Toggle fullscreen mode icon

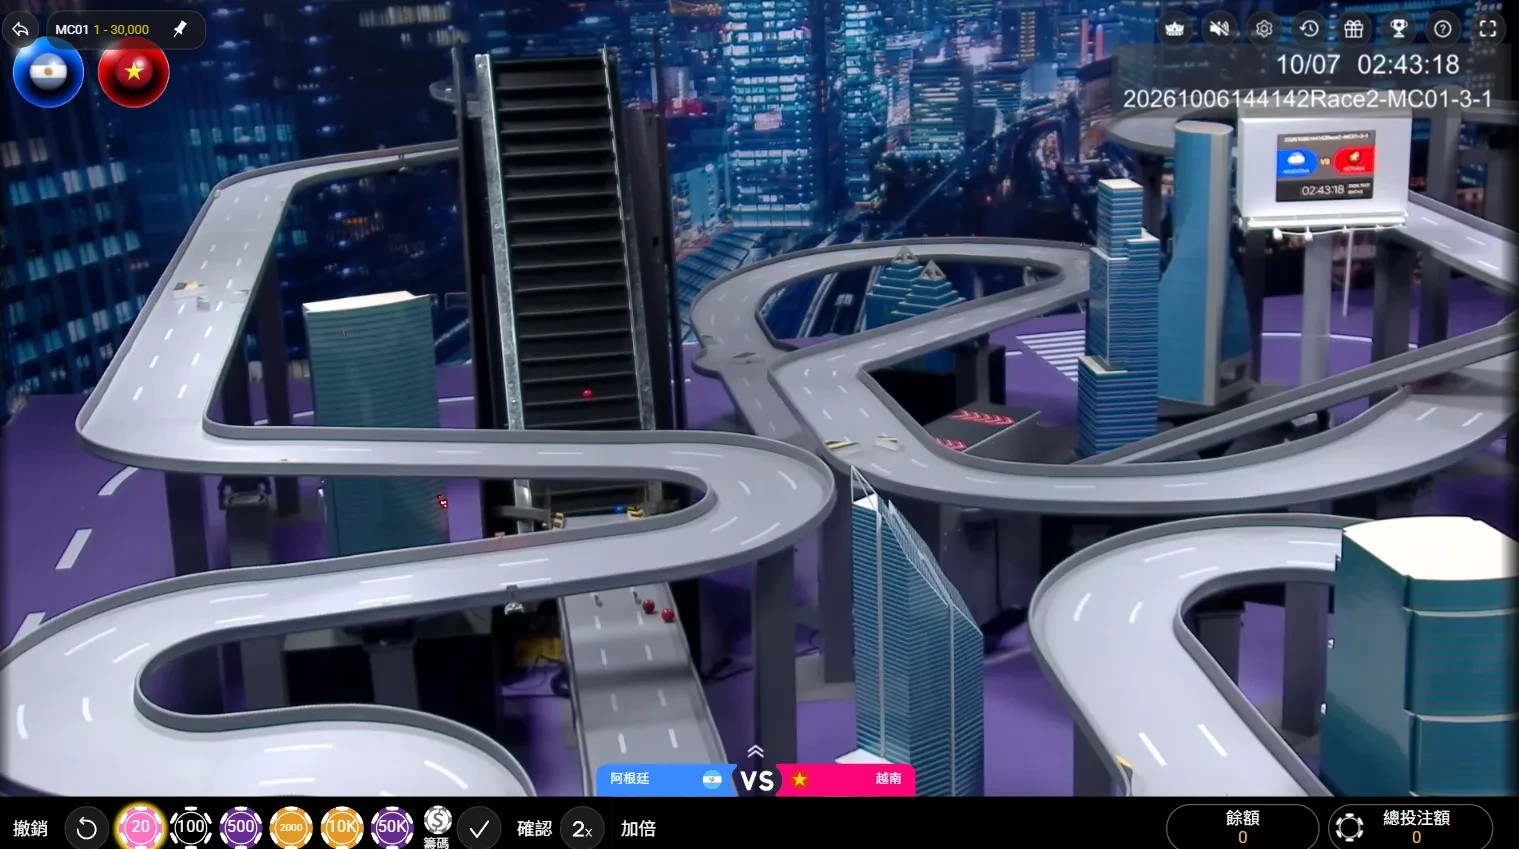(1488, 29)
